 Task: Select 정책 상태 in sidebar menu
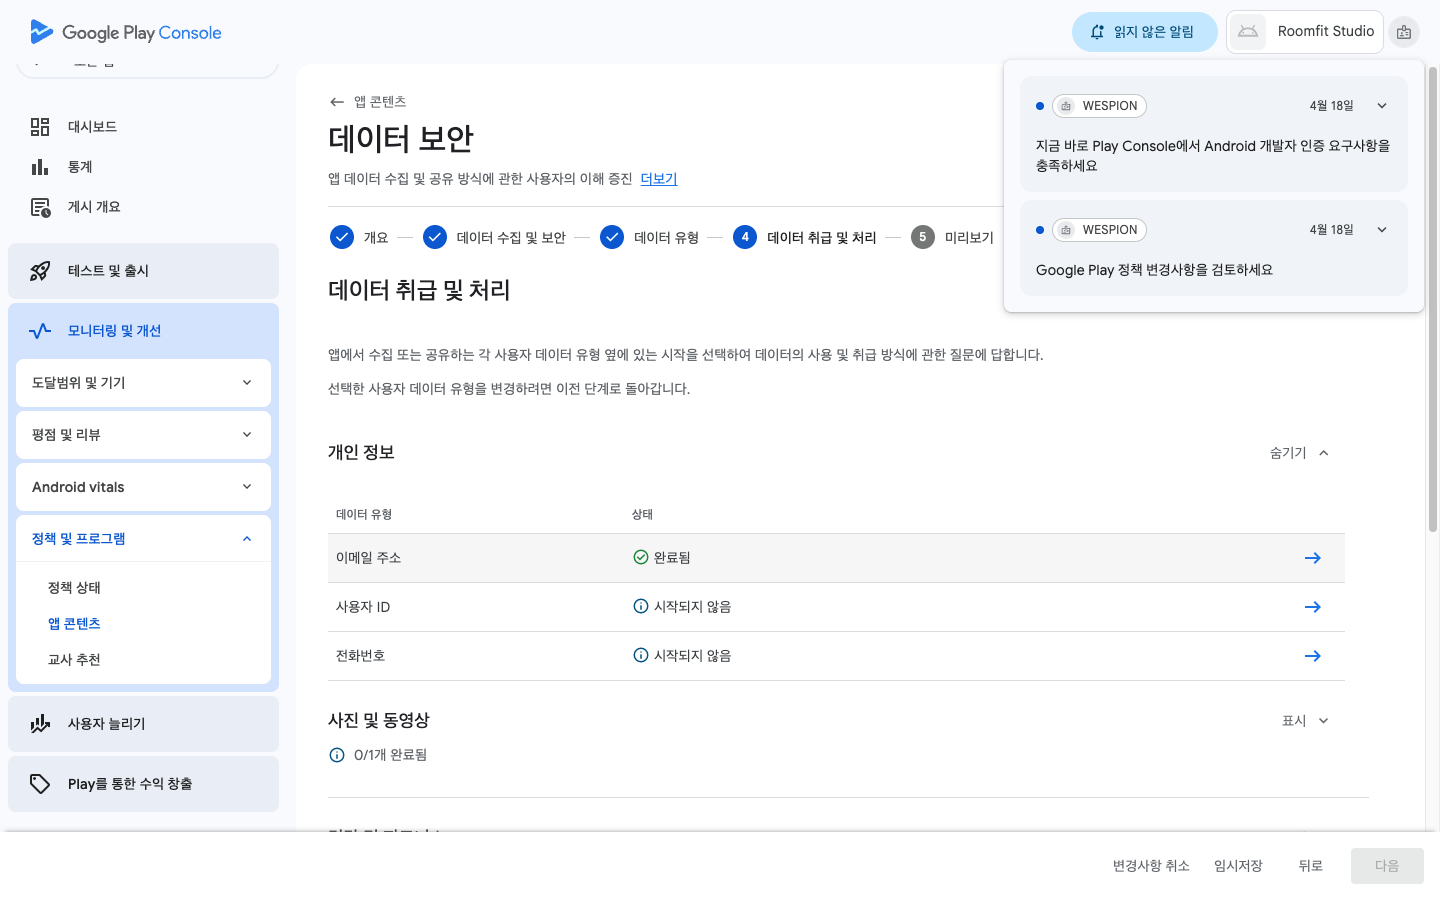(74, 588)
